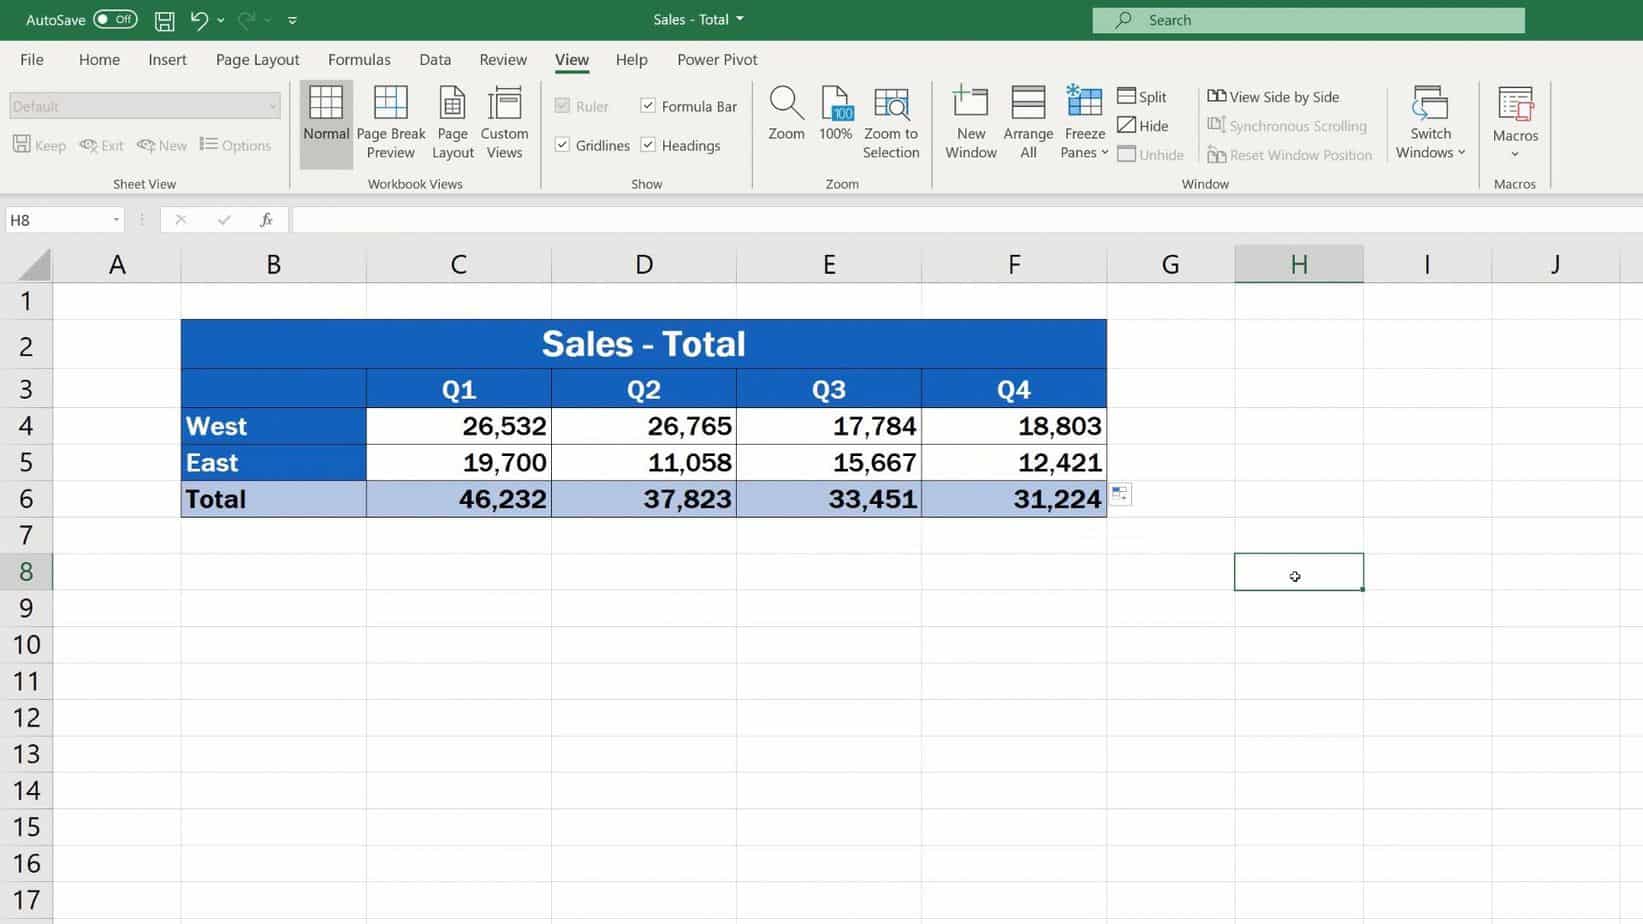1643x924 pixels.
Task: Open the Zoom dialog
Action: pyautogui.click(x=786, y=120)
